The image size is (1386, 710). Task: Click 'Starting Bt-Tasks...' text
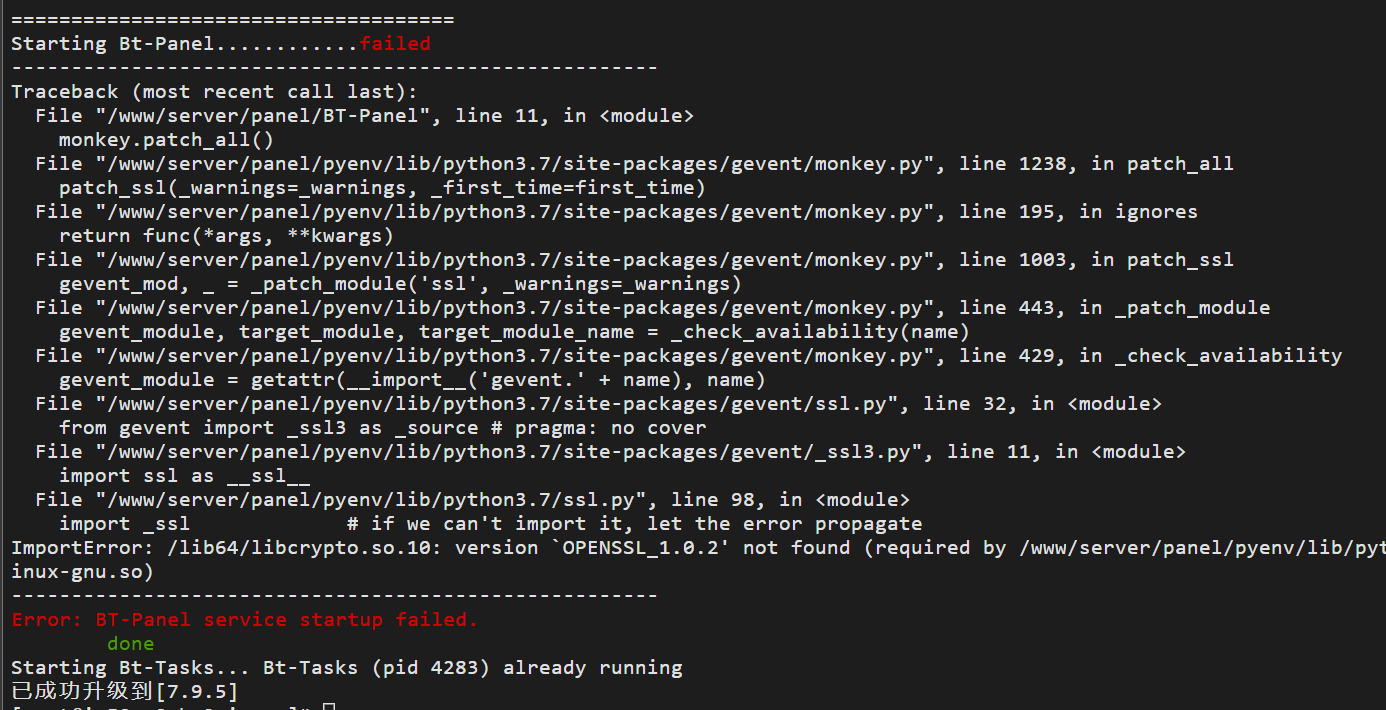coord(130,668)
